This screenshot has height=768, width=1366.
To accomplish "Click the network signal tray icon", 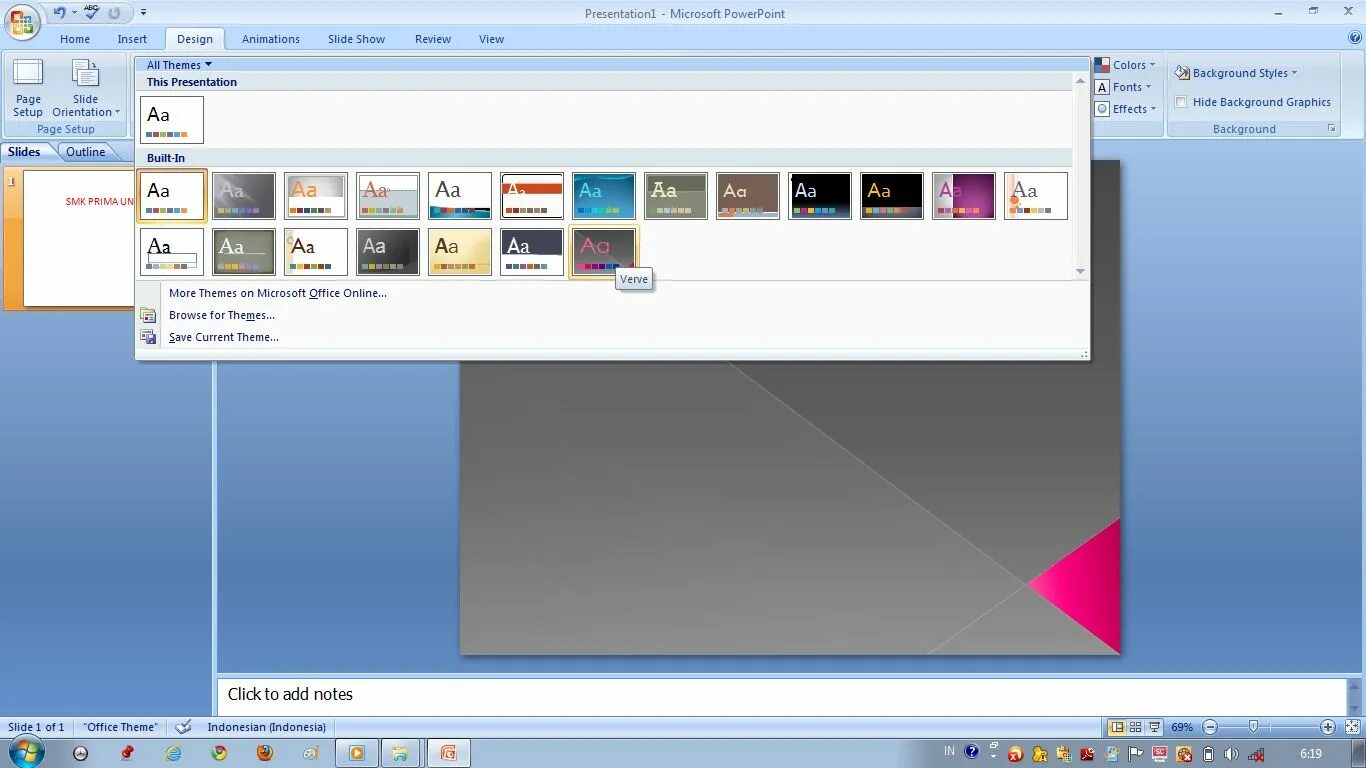I will [x=1257, y=754].
